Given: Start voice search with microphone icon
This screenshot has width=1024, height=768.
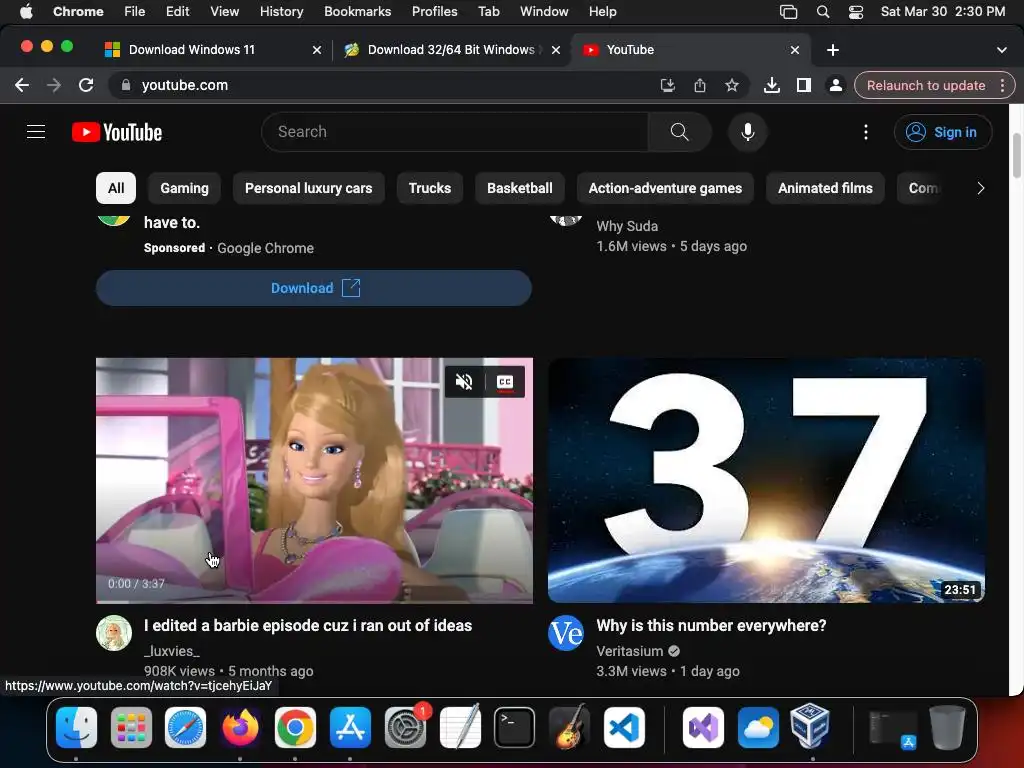Looking at the screenshot, I should click(x=748, y=132).
